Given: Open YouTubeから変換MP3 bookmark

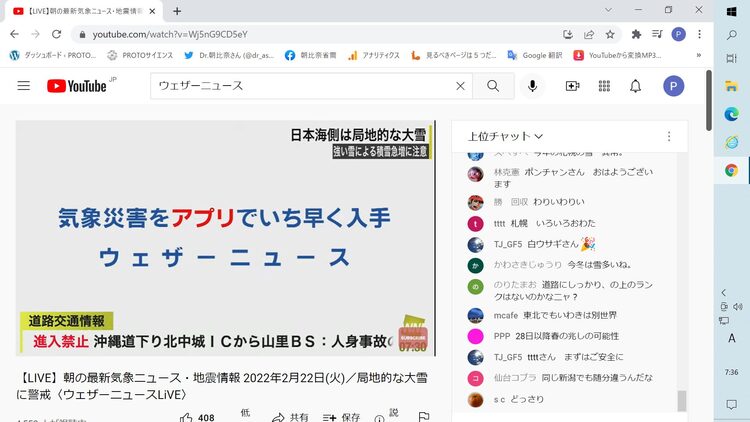Looking at the screenshot, I should [618, 56].
